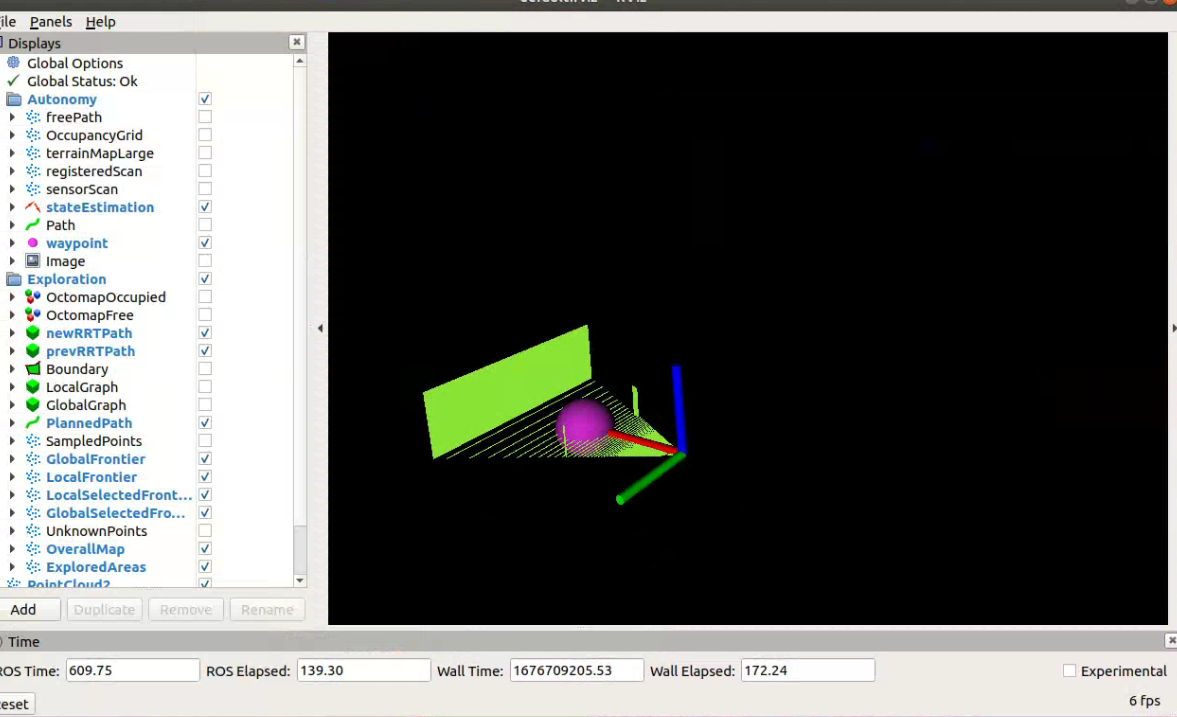Image resolution: width=1177 pixels, height=717 pixels.
Task: Click the Image display icon
Action: (33, 261)
